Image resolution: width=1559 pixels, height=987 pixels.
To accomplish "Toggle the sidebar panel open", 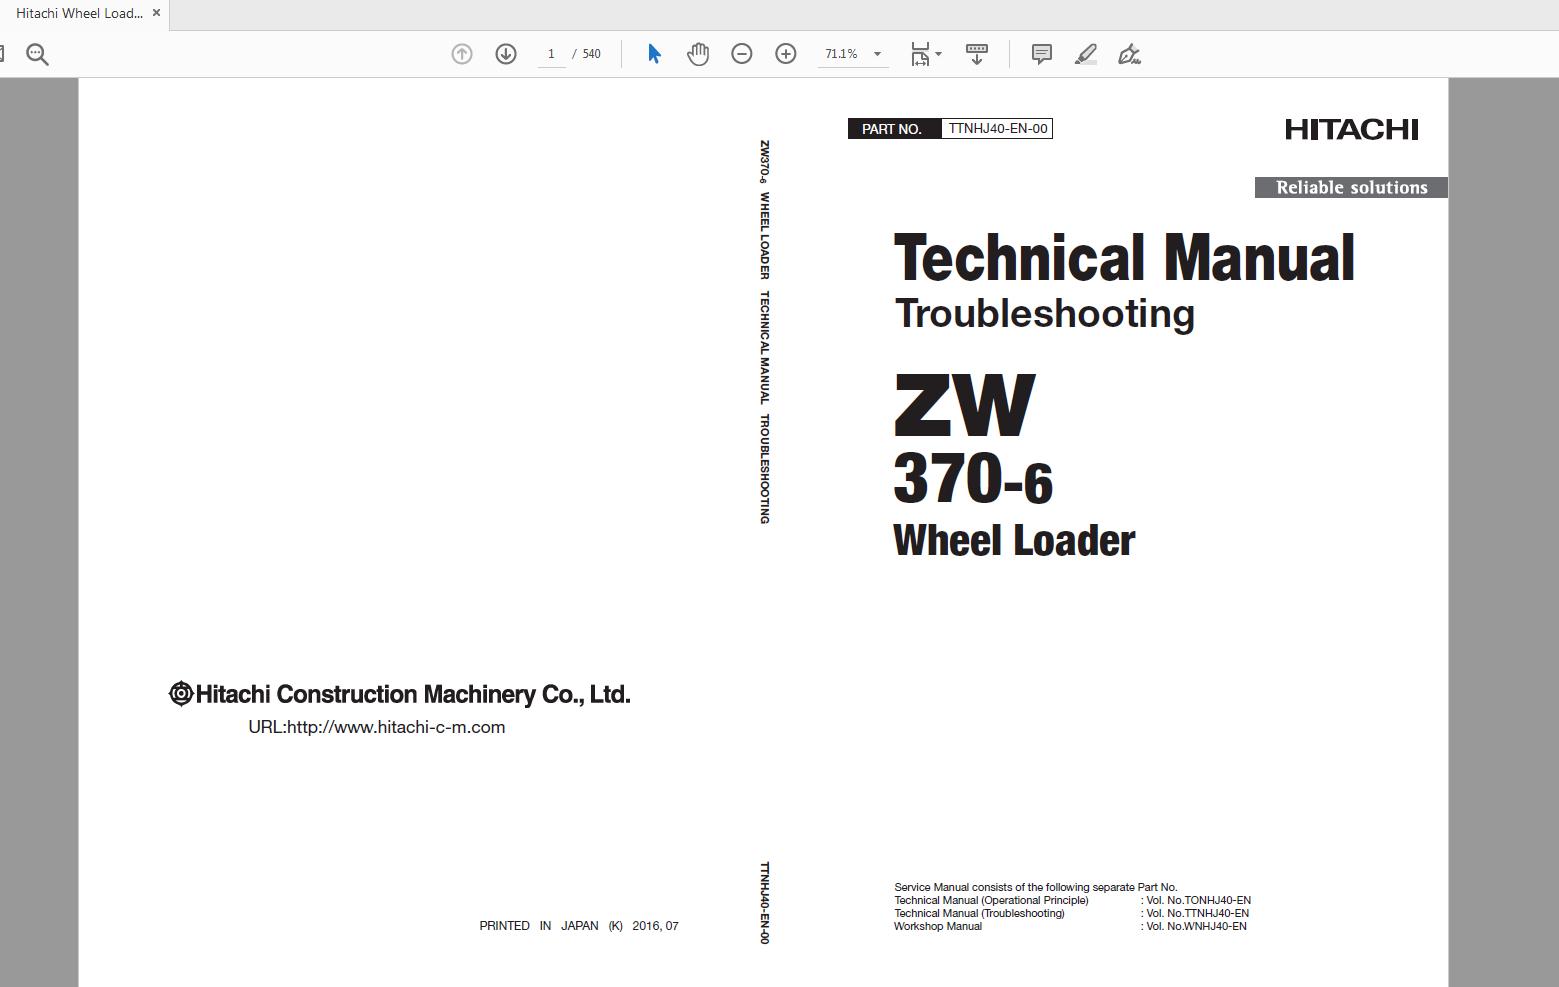I will (x=3, y=52).
